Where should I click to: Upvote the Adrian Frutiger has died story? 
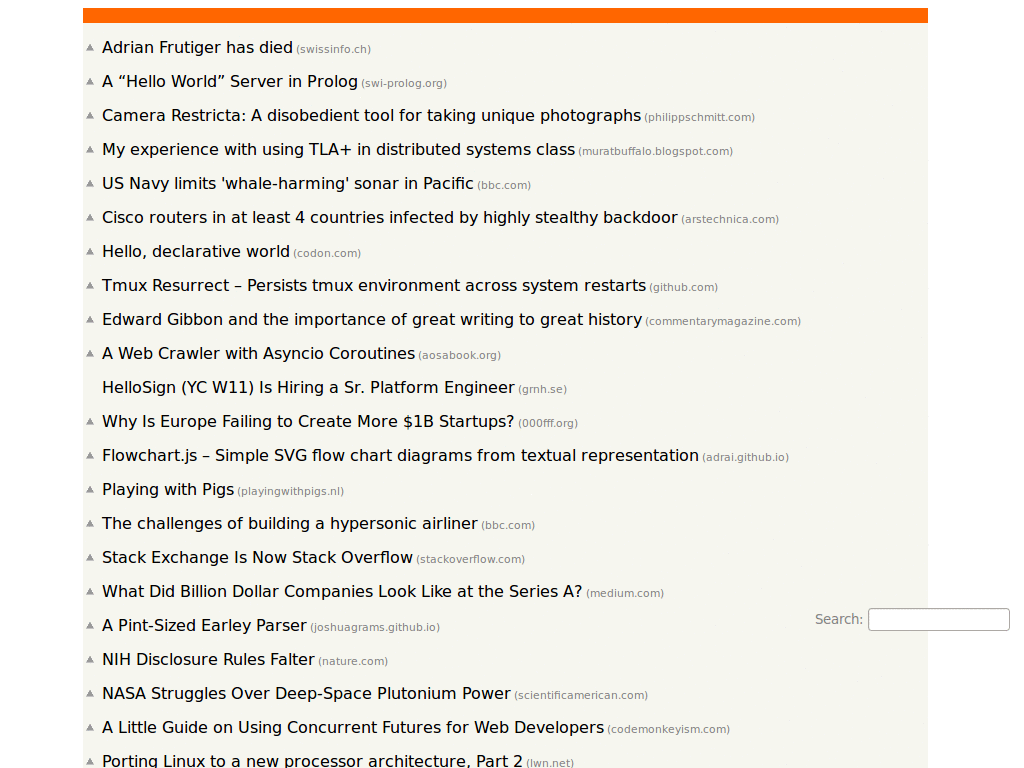click(x=90, y=48)
